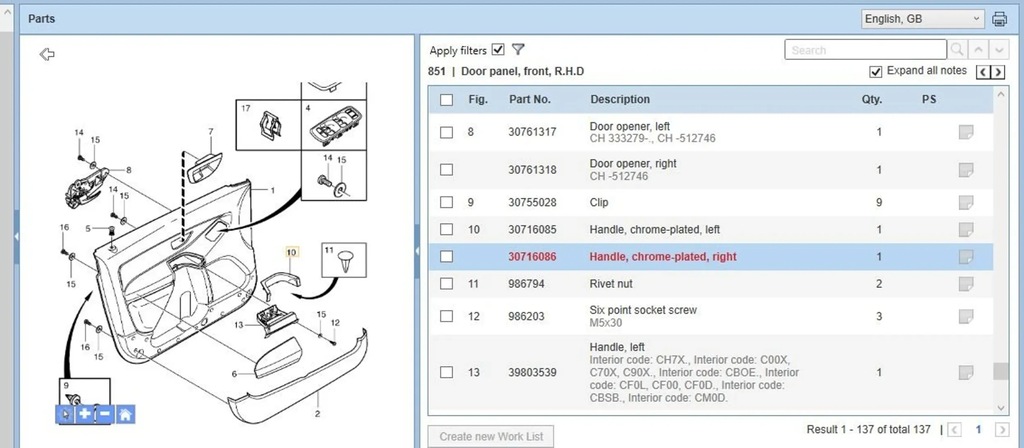Select part number 30716086 text
Viewport: 1024px width, 448px height.
click(532, 257)
